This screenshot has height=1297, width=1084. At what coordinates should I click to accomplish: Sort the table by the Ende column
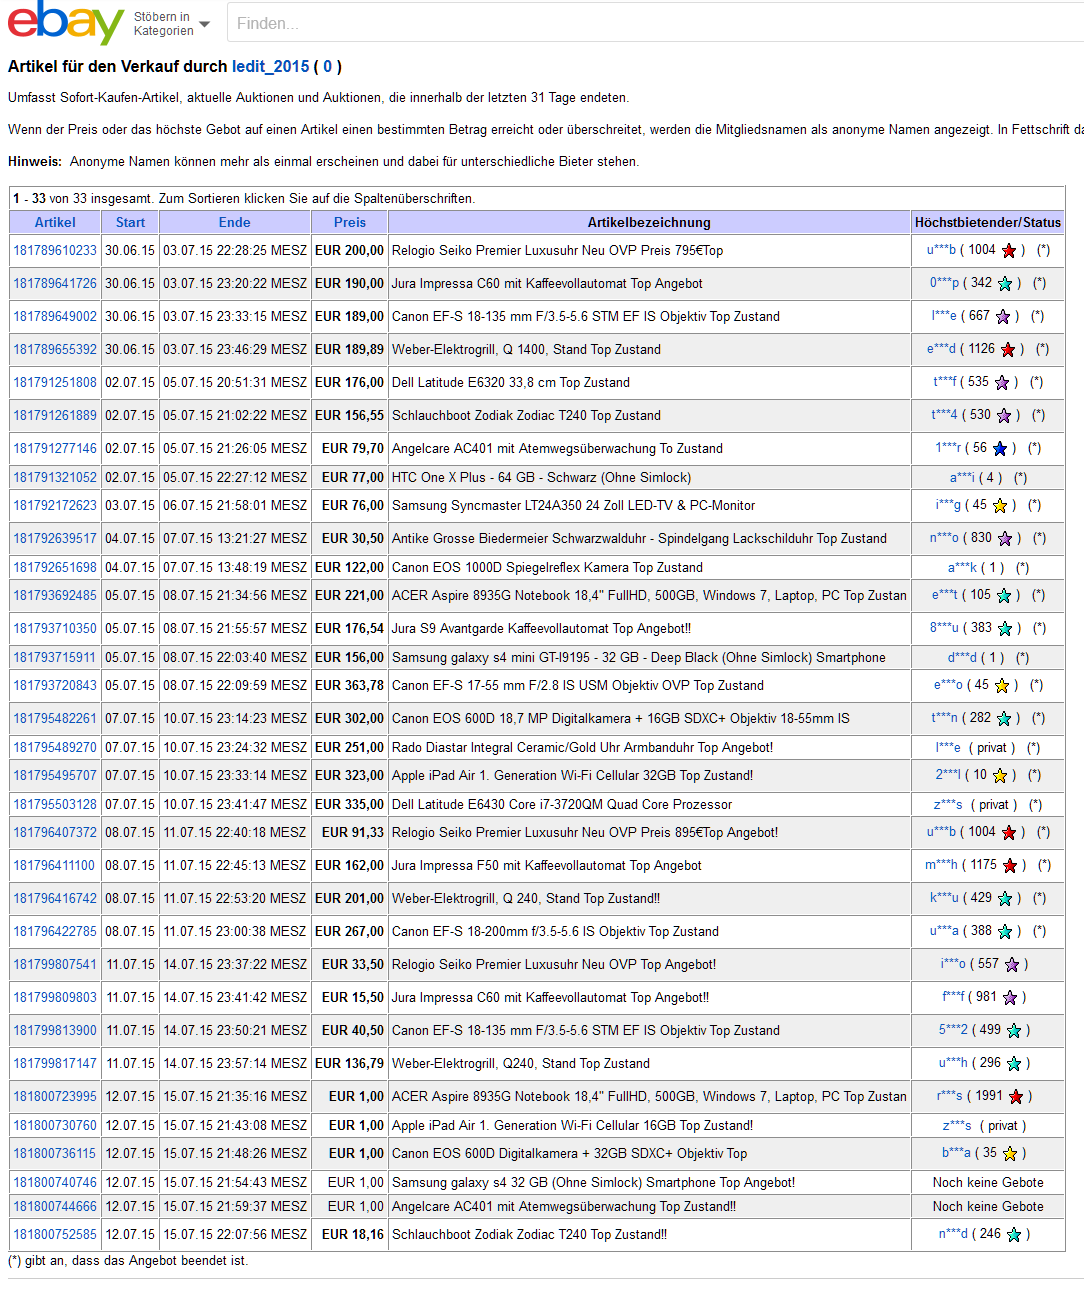[235, 223]
